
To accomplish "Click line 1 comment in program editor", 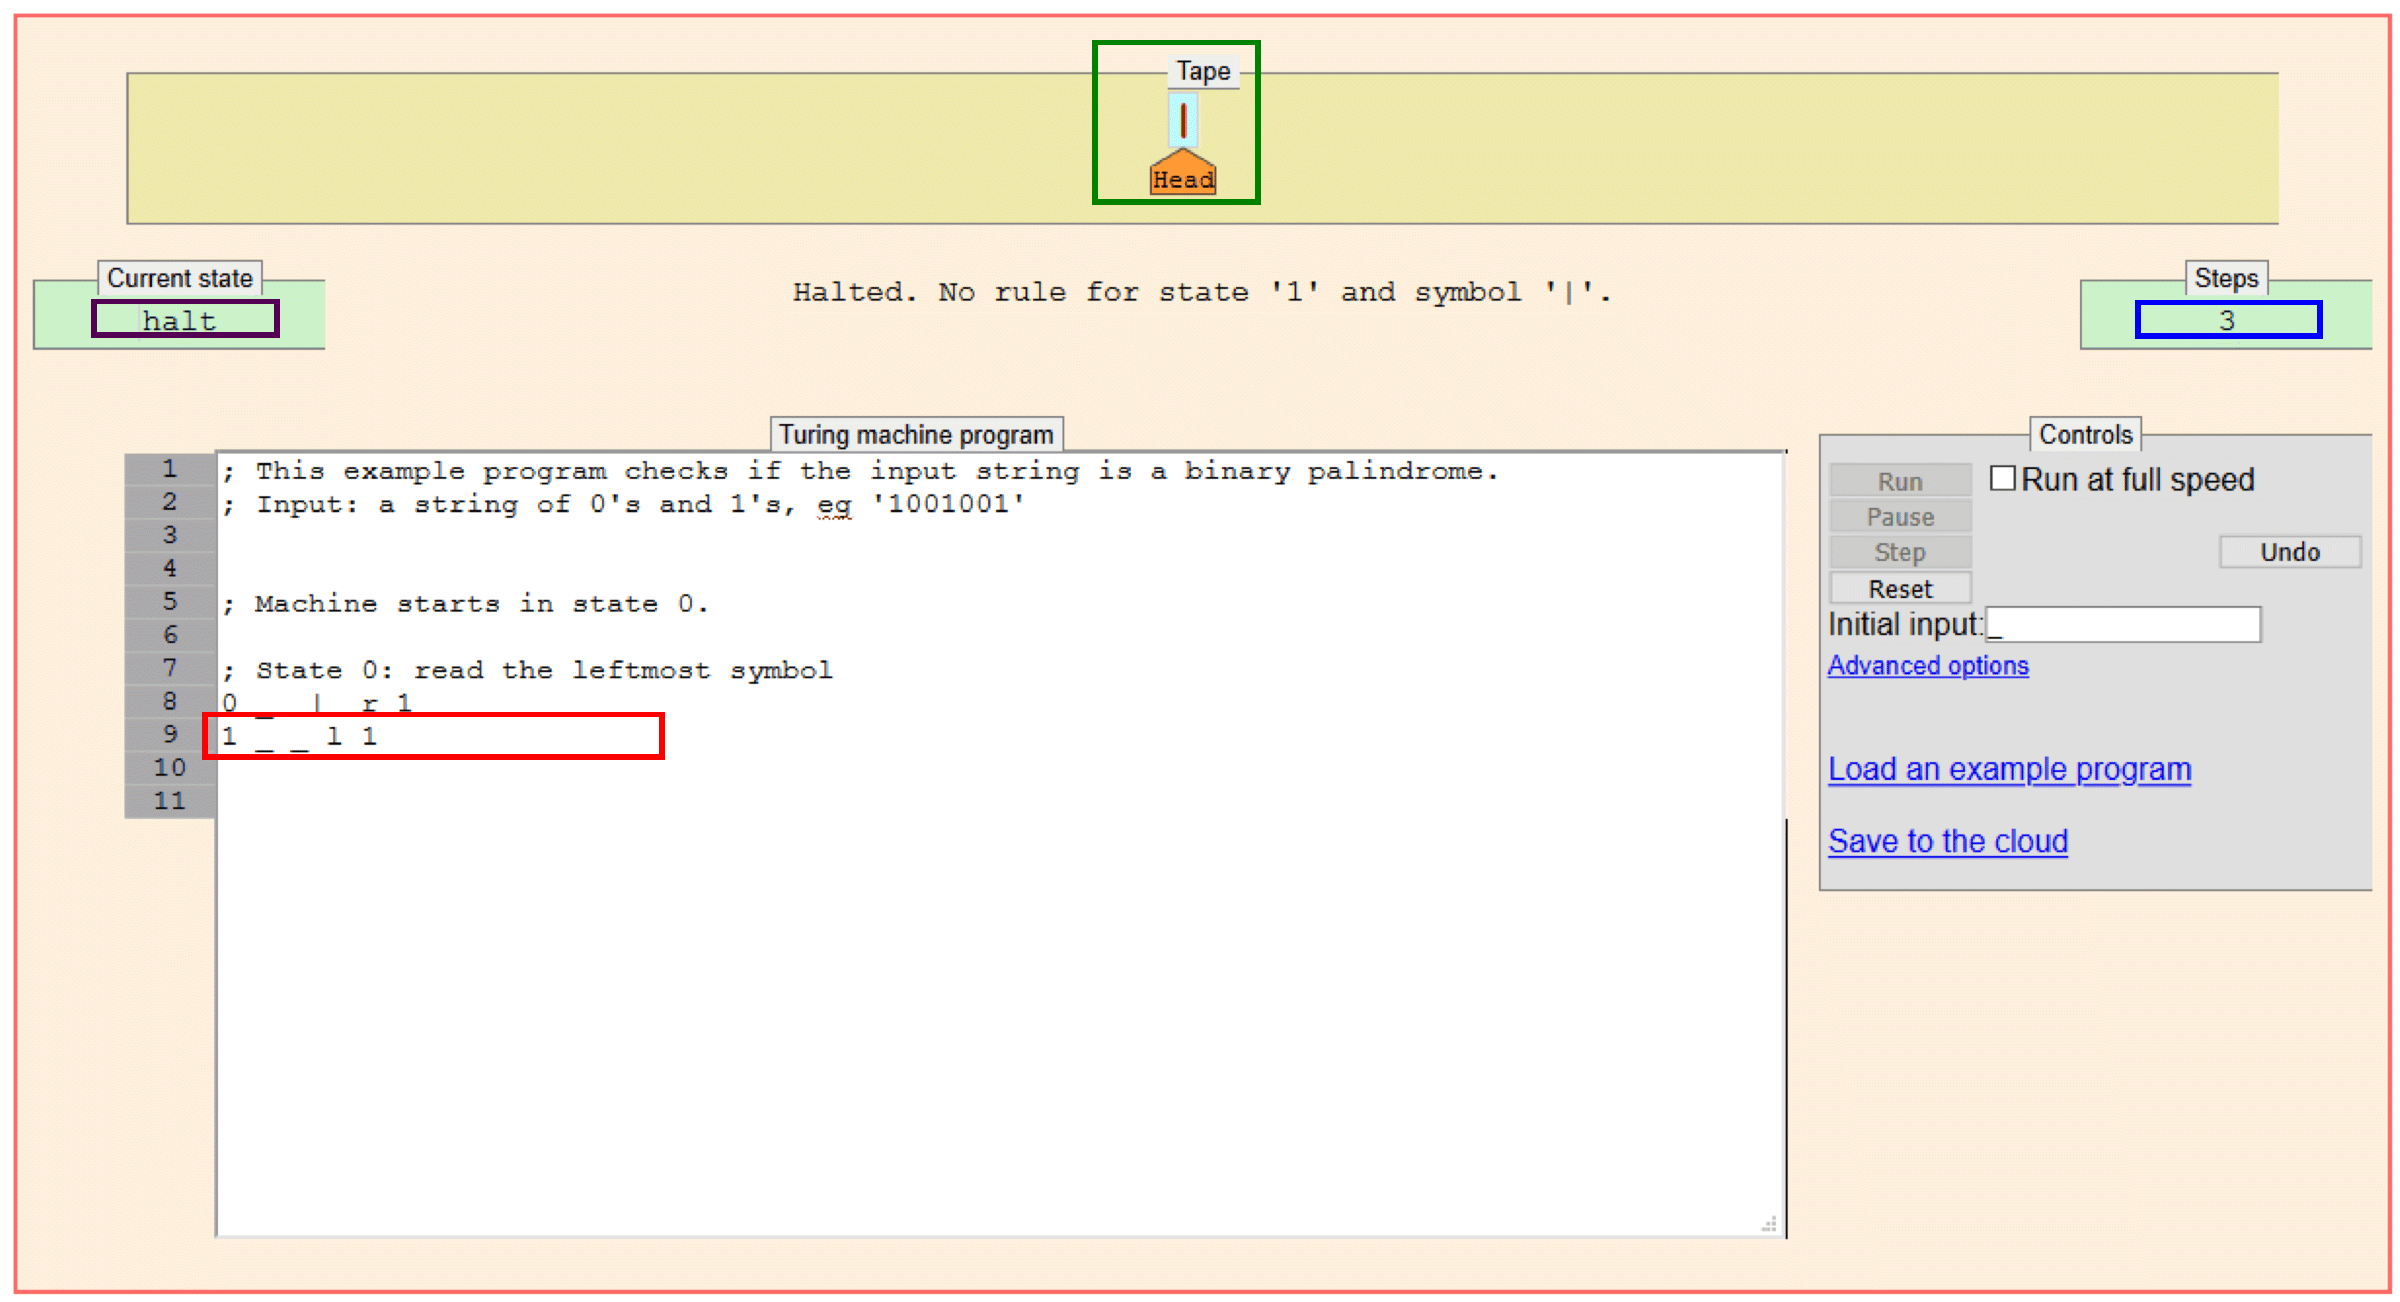I will (x=860, y=471).
